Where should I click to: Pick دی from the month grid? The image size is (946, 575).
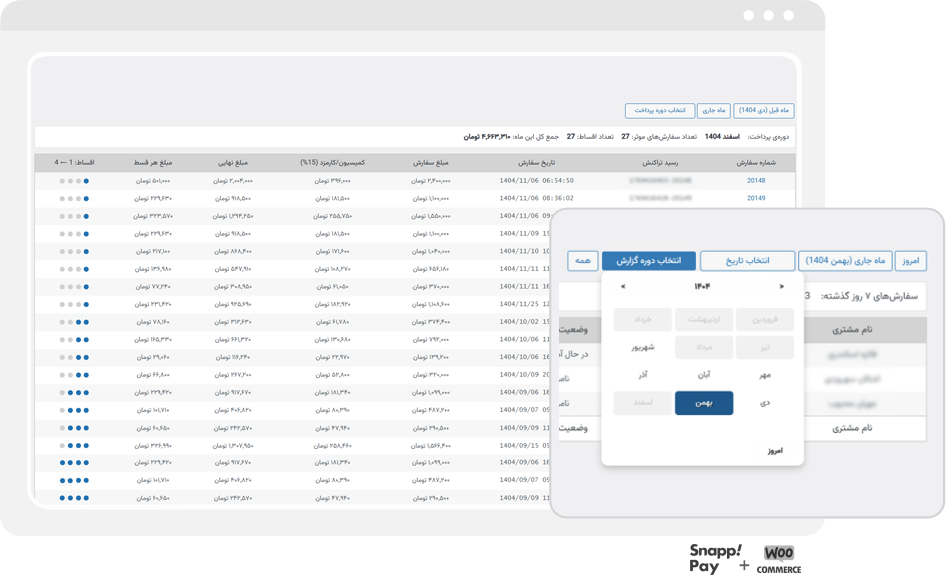[764, 403]
